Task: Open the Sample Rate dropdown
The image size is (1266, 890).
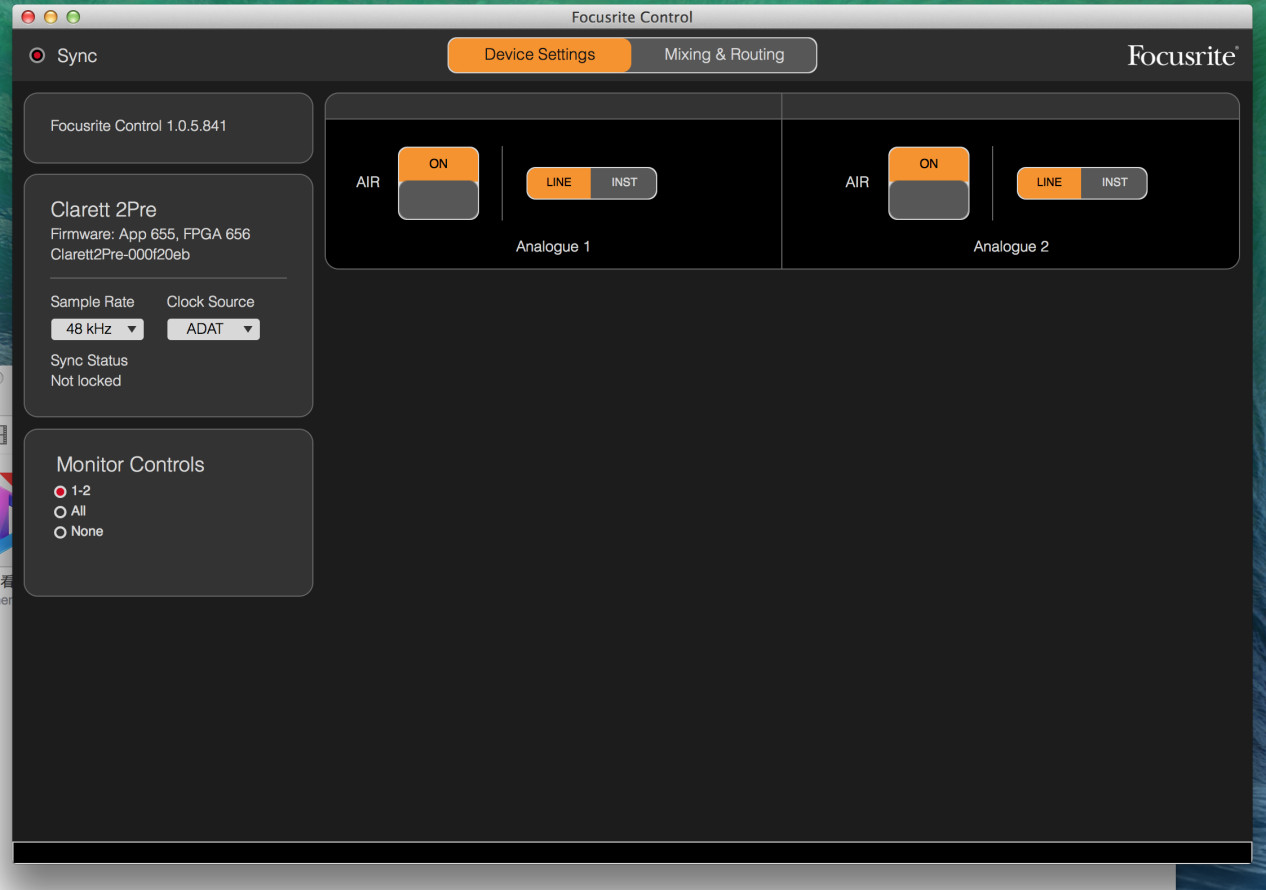Action: (x=97, y=329)
